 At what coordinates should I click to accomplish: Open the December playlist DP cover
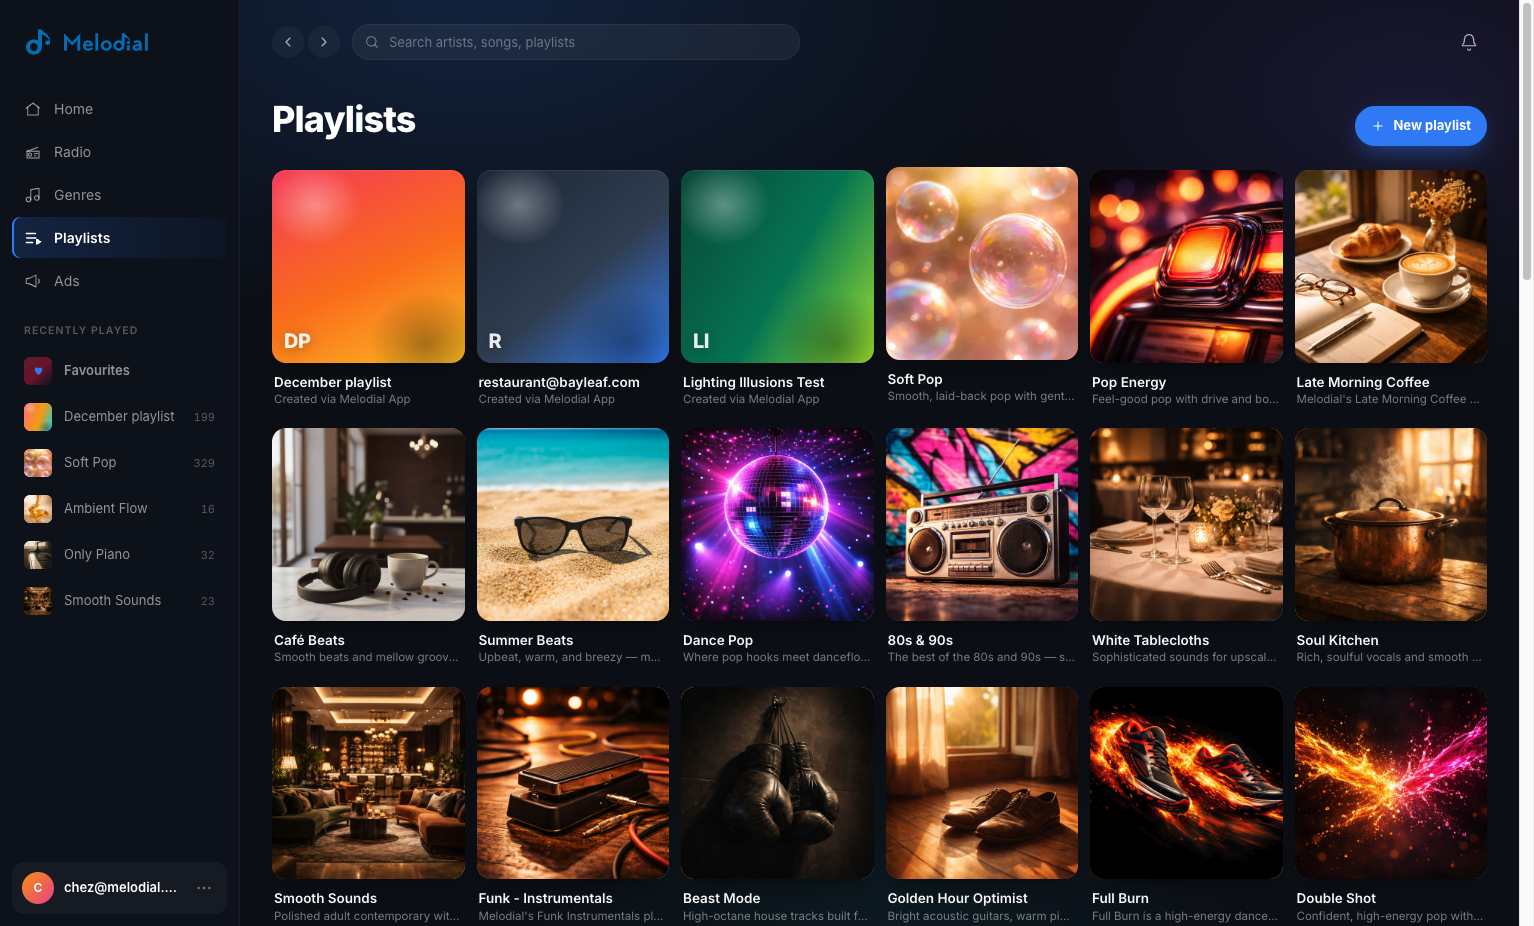tap(368, 266)
